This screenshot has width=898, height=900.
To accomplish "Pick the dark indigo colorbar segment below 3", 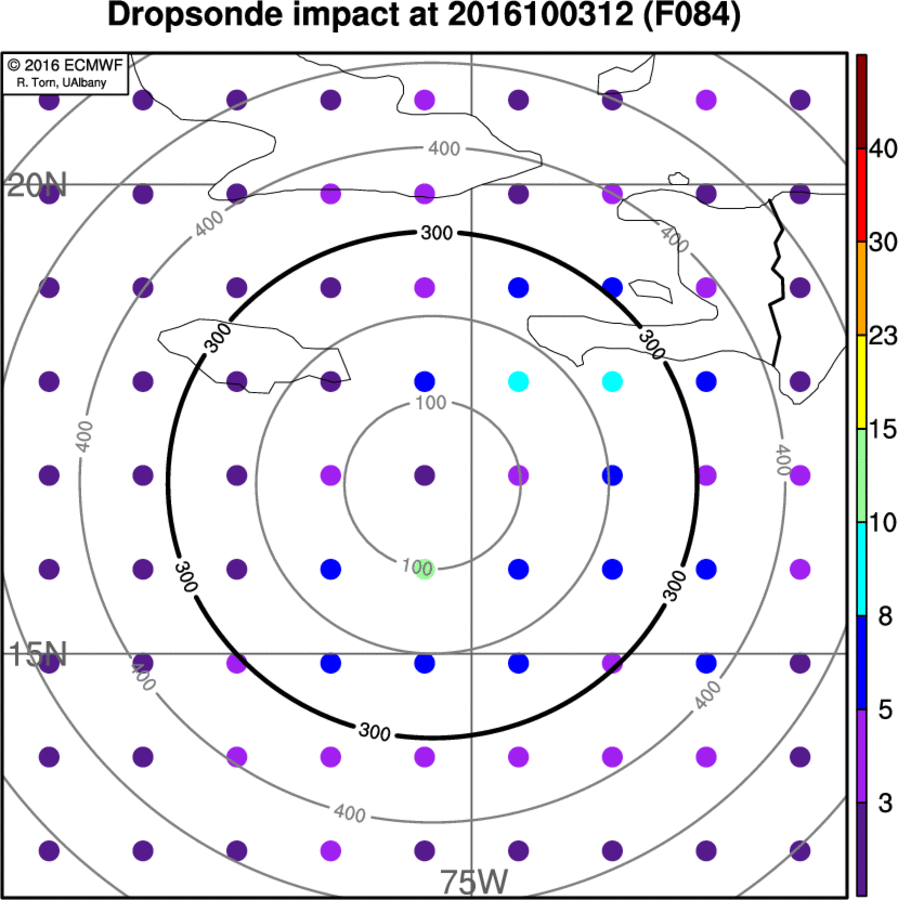I will coord(861,849).
